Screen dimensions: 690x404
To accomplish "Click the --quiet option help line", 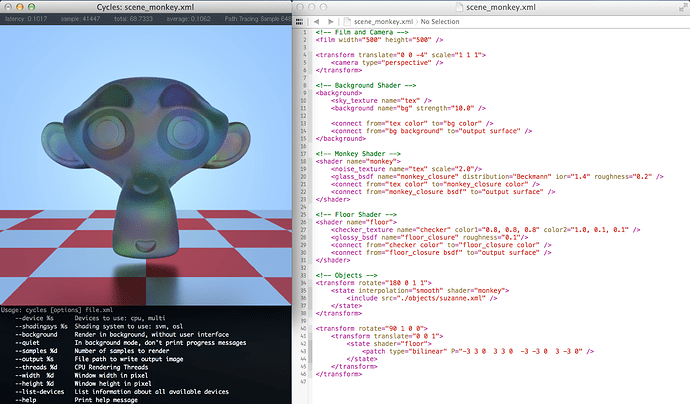I will 131,343.
